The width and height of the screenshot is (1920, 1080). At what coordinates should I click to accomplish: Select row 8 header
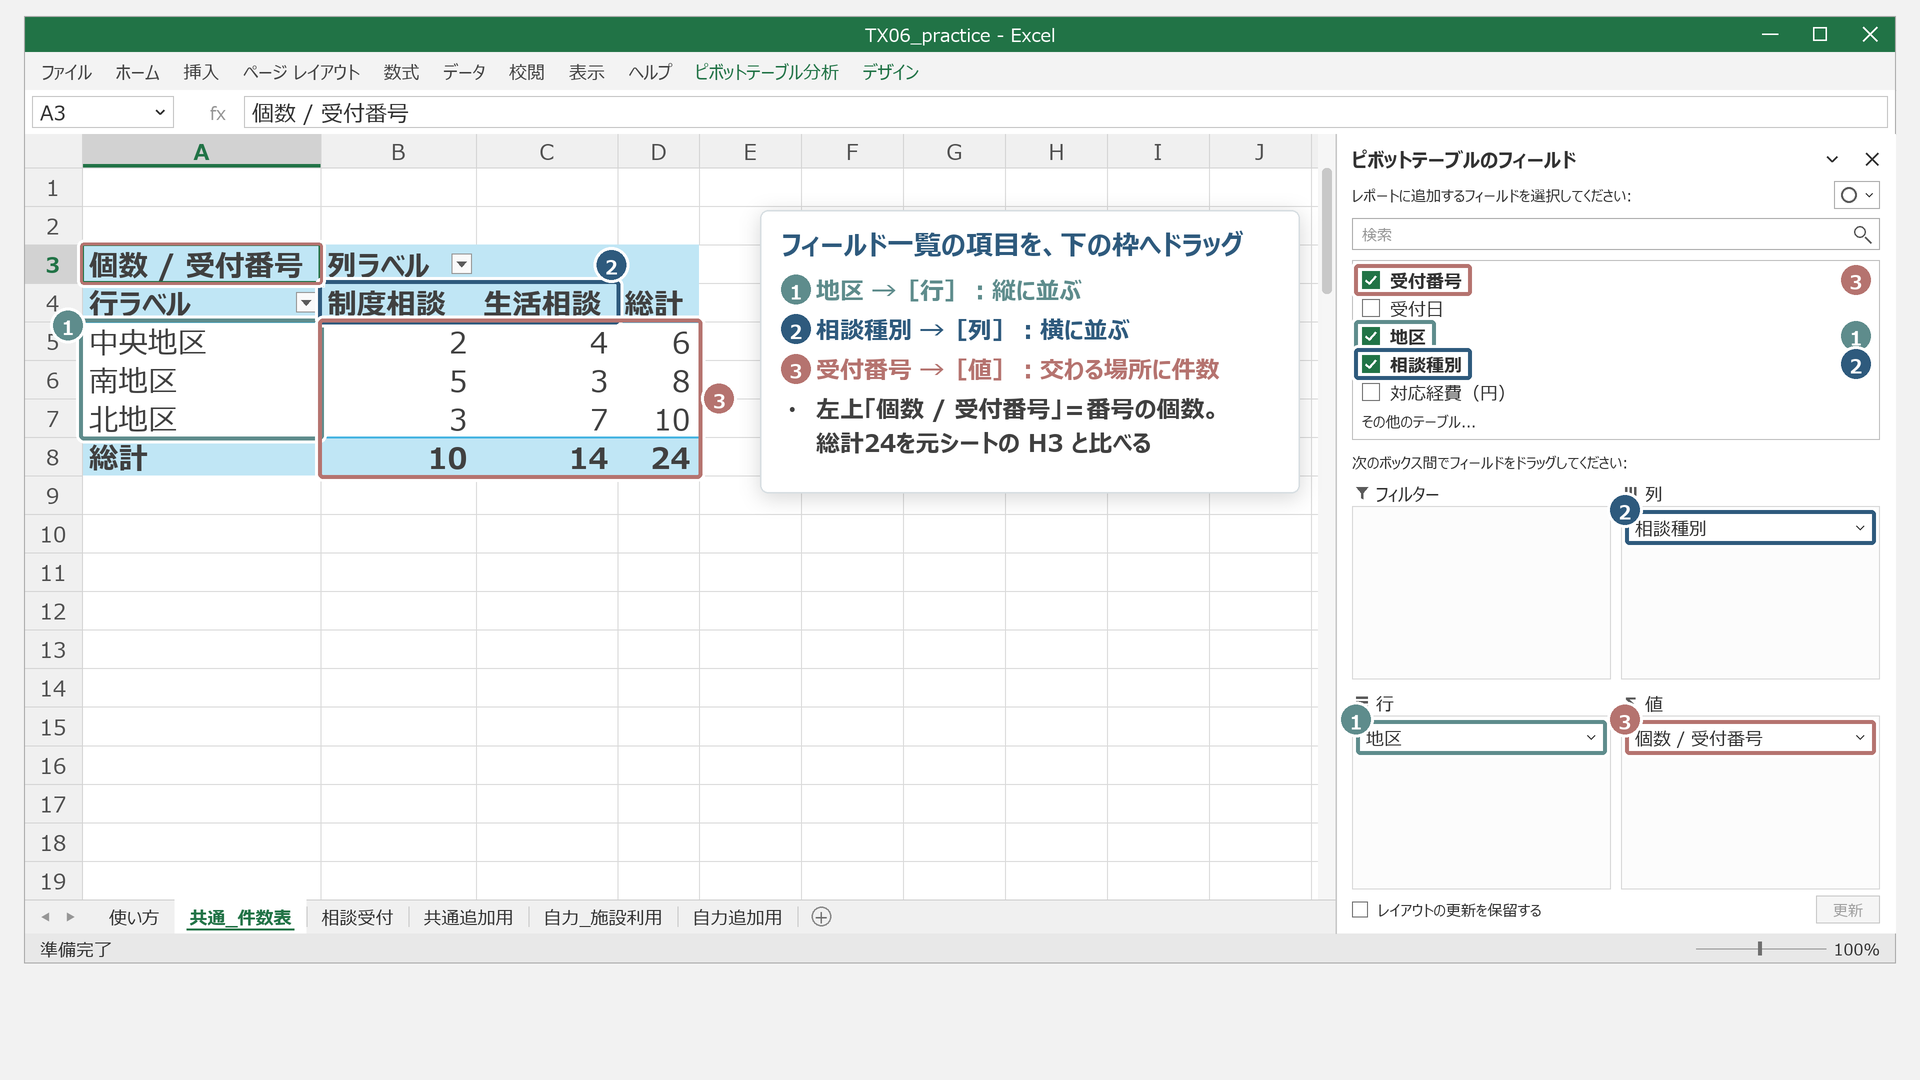pyautogui.click(x=53, y=458)
